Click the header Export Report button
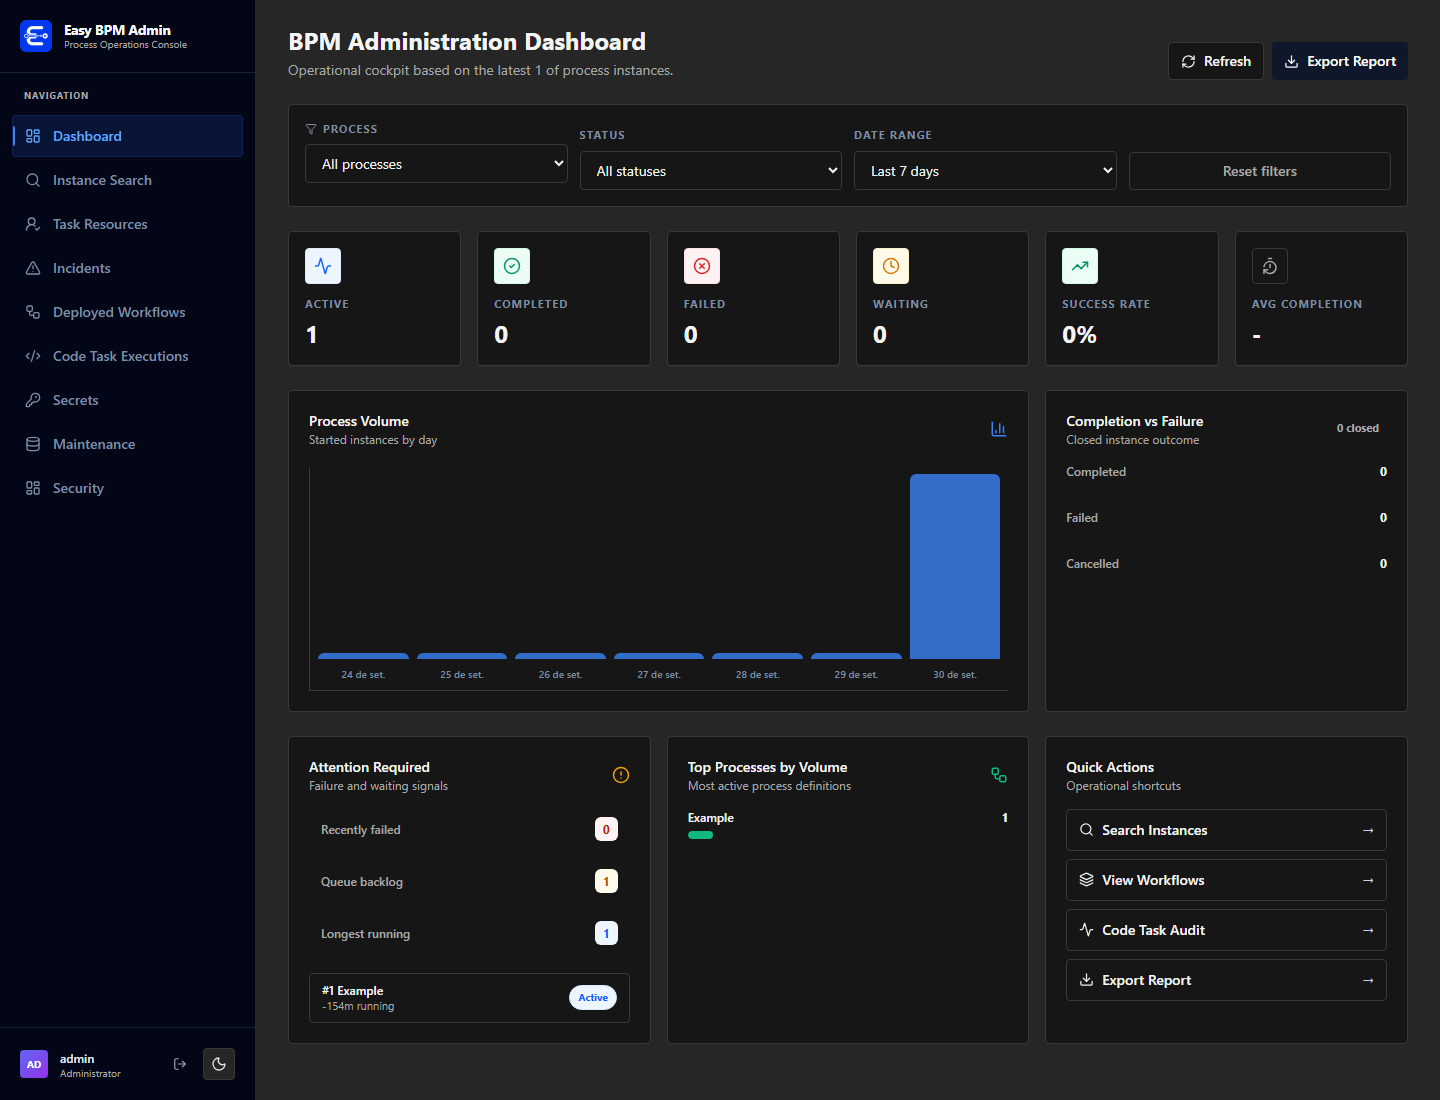 click(x=1340, y=61)
